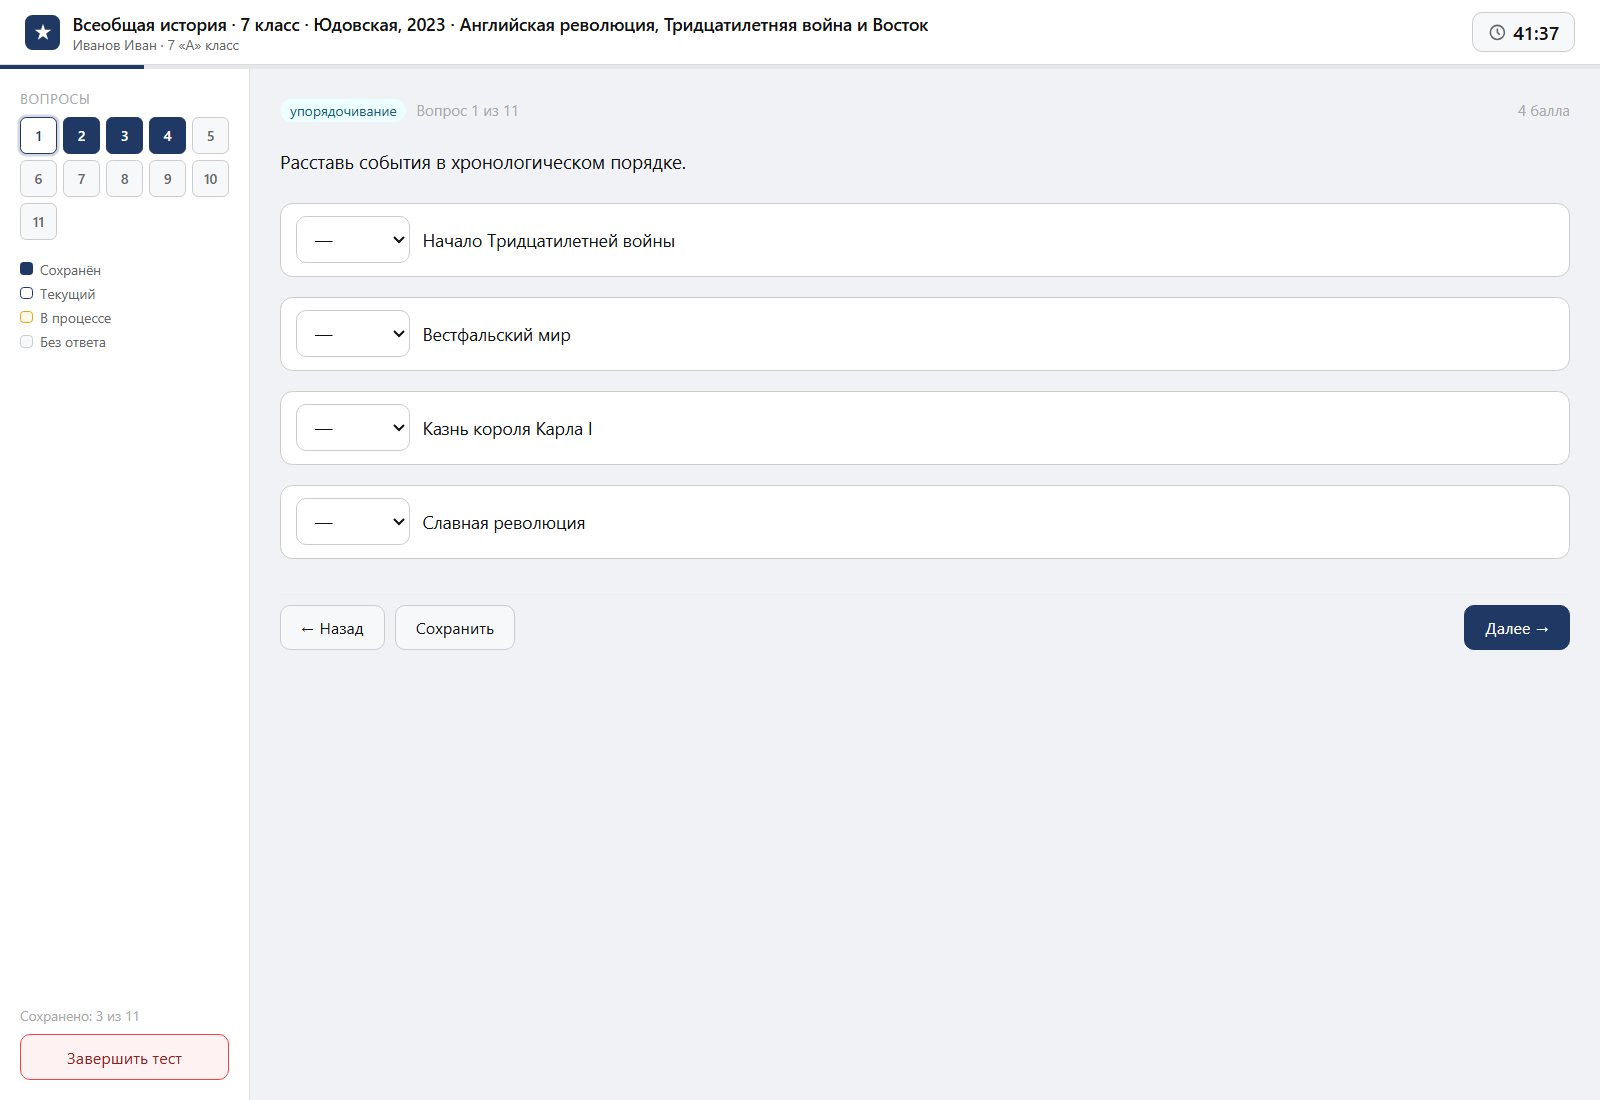
Task: Select question 11 in question list
Action: click(x=38, y=222)
